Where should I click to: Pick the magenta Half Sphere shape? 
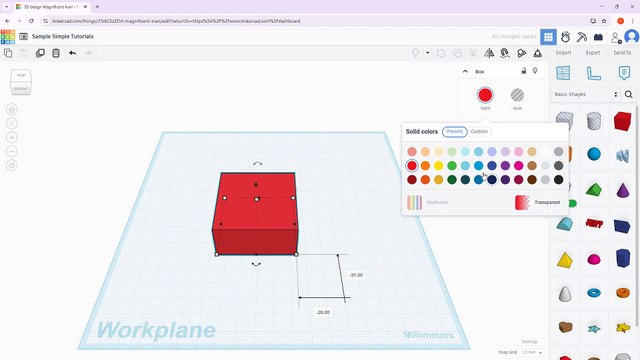tap(594, 259)
